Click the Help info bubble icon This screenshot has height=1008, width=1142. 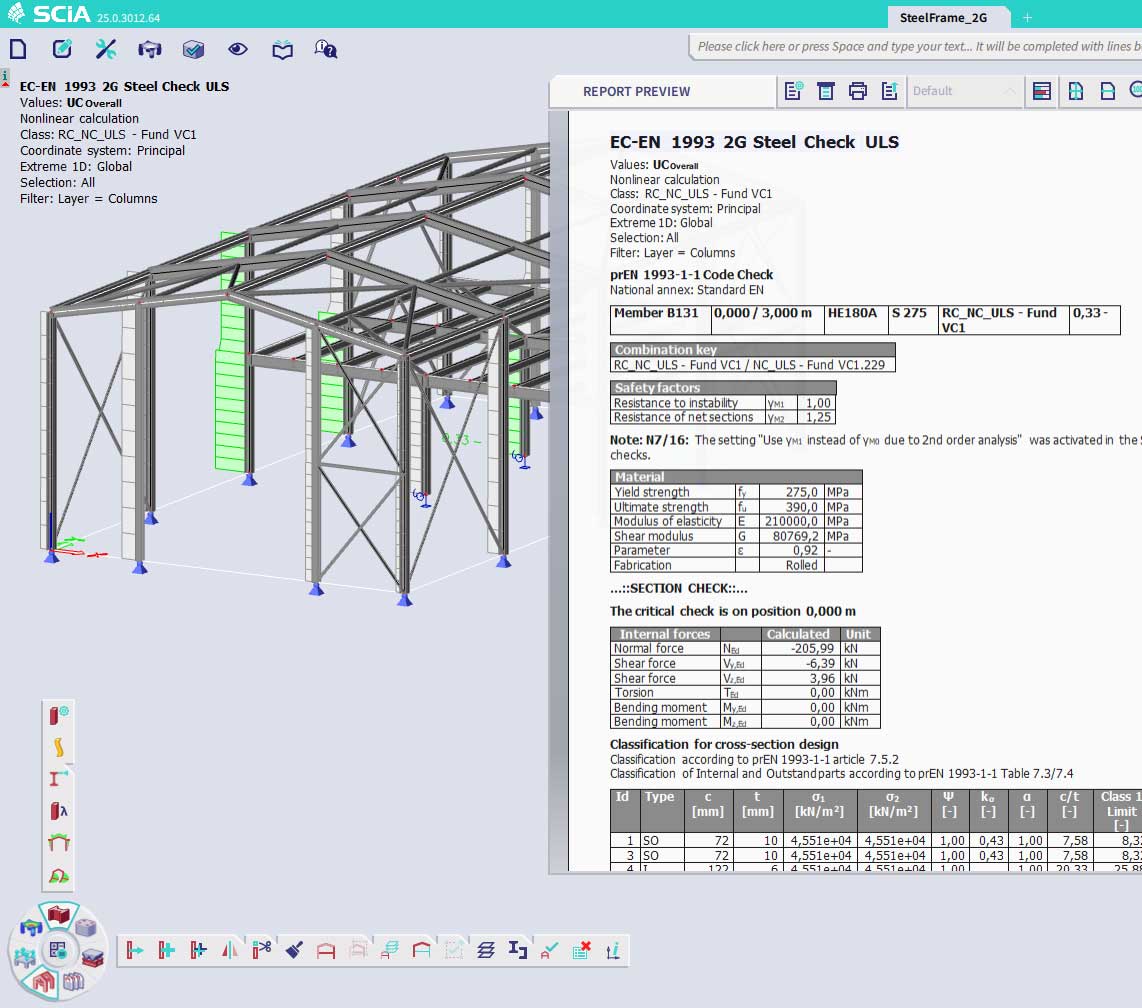tap(326, 49)
